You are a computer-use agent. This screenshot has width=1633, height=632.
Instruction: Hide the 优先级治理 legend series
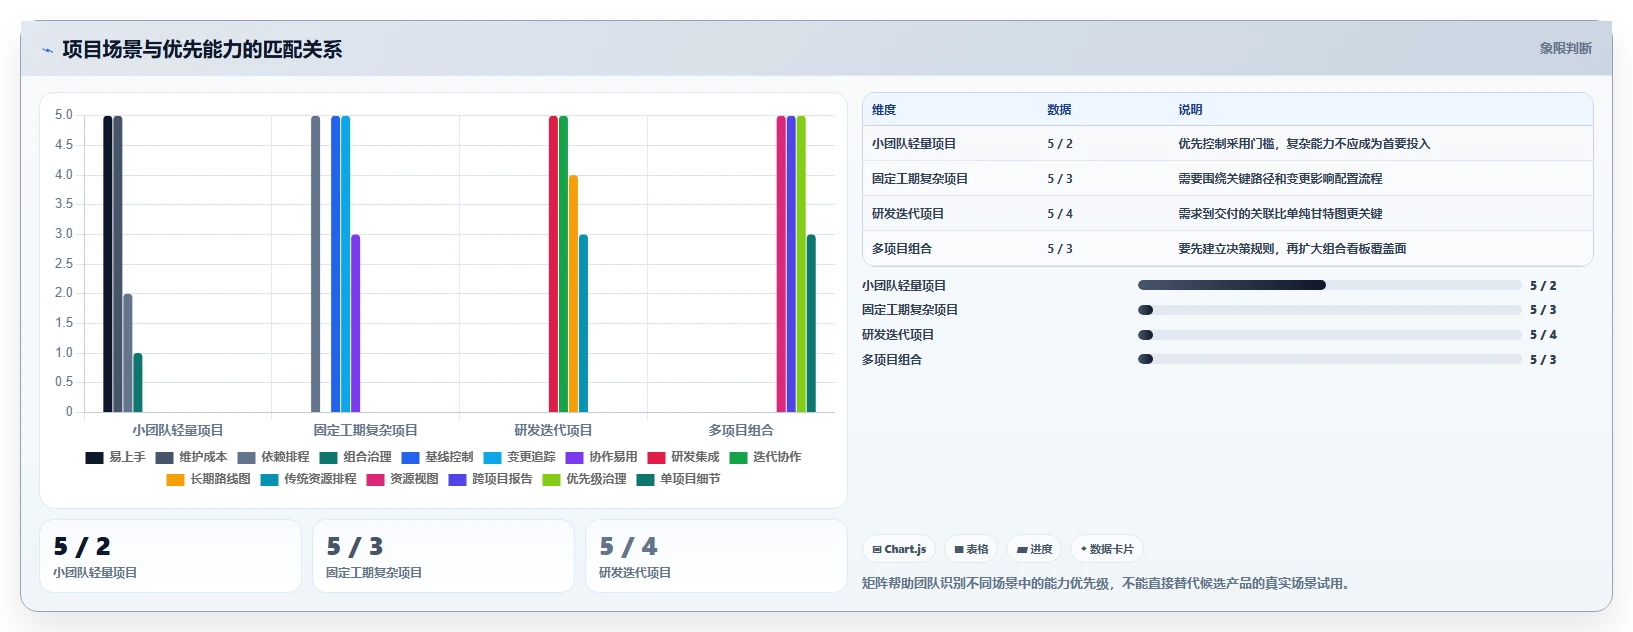click(584, 479)
